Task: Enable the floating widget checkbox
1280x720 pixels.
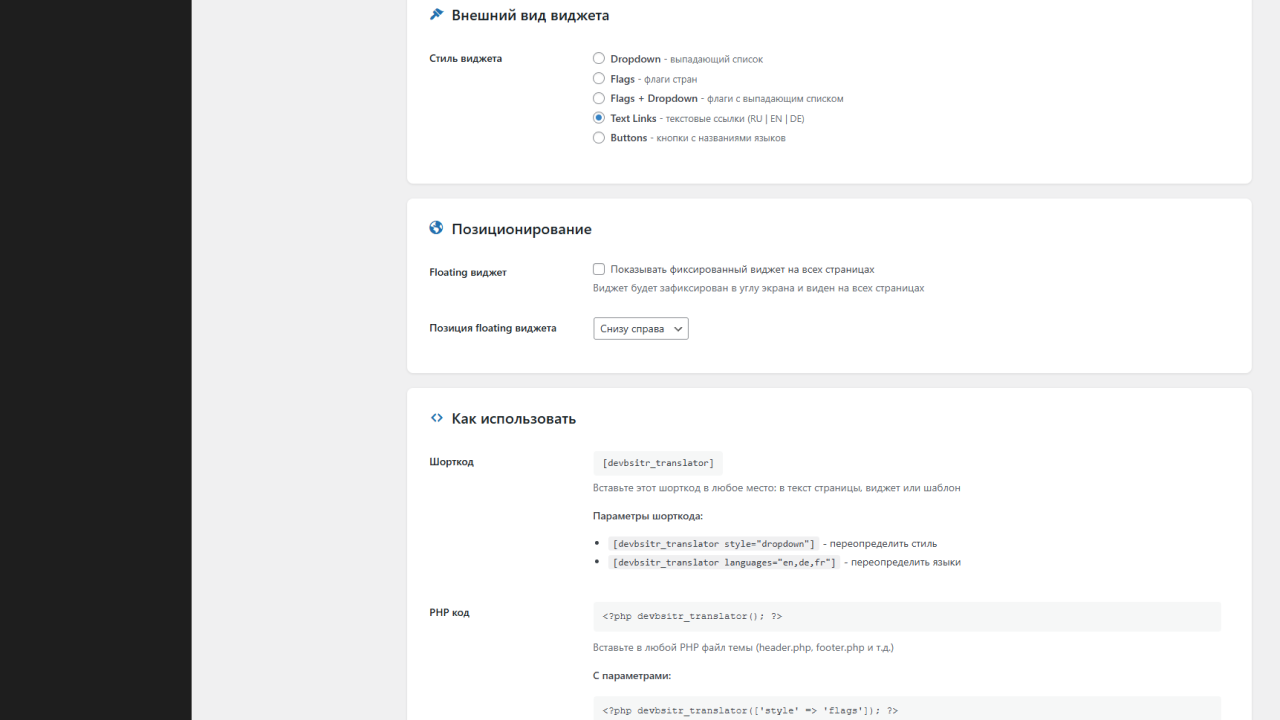Action: click(x=599, y=269)
